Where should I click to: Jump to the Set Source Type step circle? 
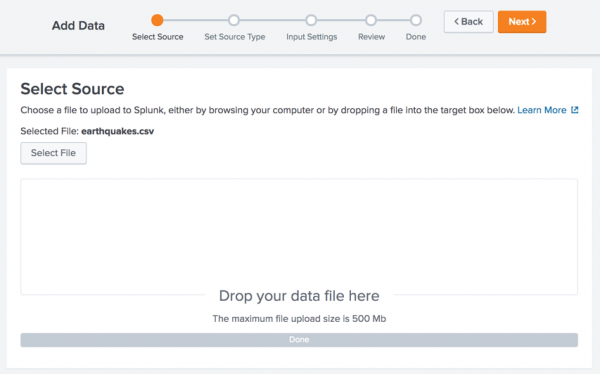pos(234,20)
